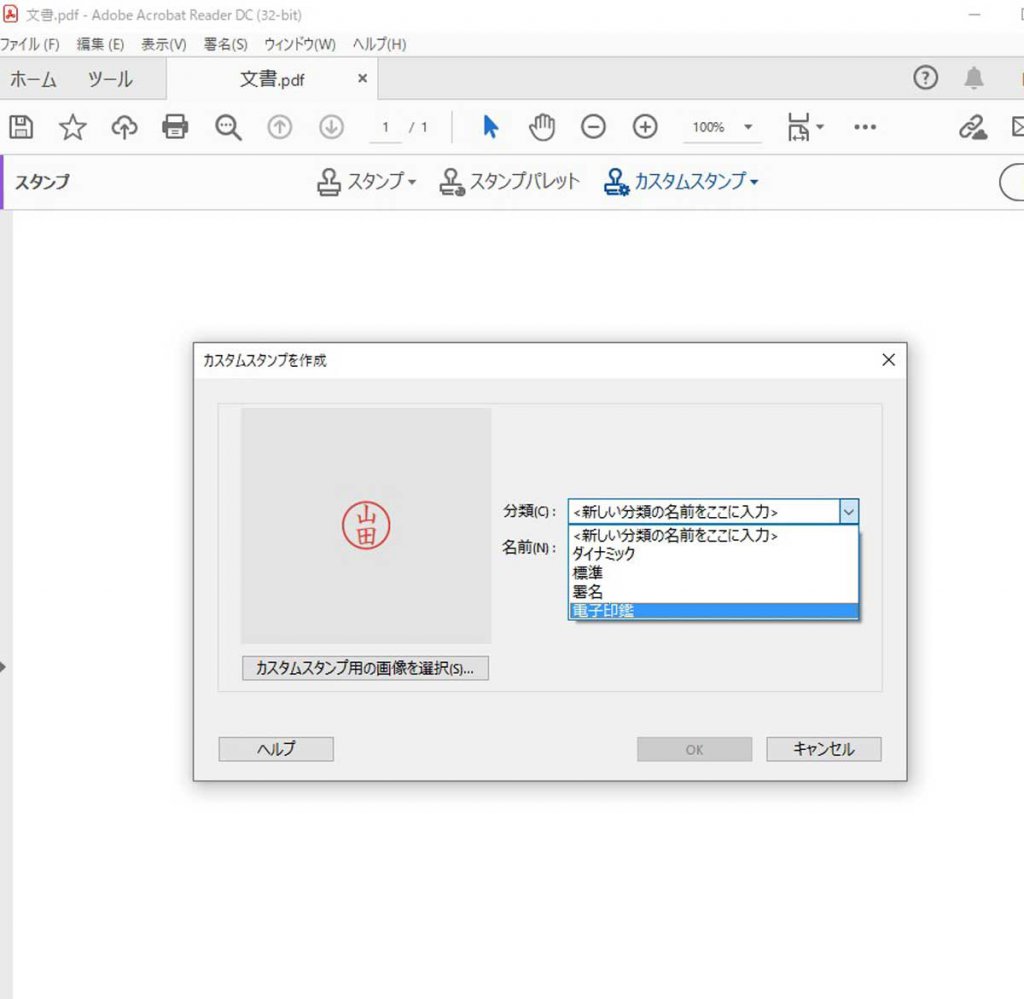Open the スタンプパレット tool
The image size is (1024, 999).
click(x=509, y=182)
